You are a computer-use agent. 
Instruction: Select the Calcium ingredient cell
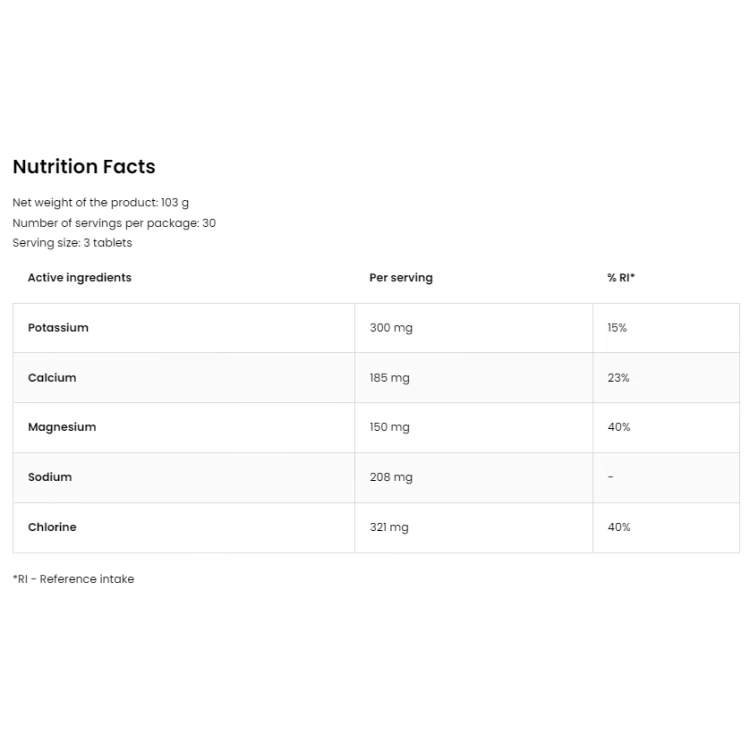click(x=184, y=378)
